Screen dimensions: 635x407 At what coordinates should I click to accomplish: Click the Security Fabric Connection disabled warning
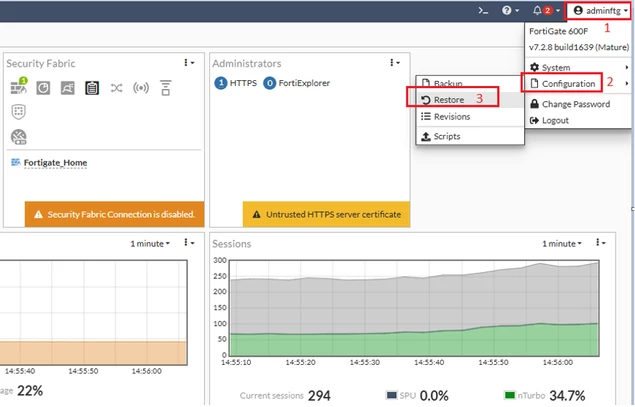[x=115, y=214]
